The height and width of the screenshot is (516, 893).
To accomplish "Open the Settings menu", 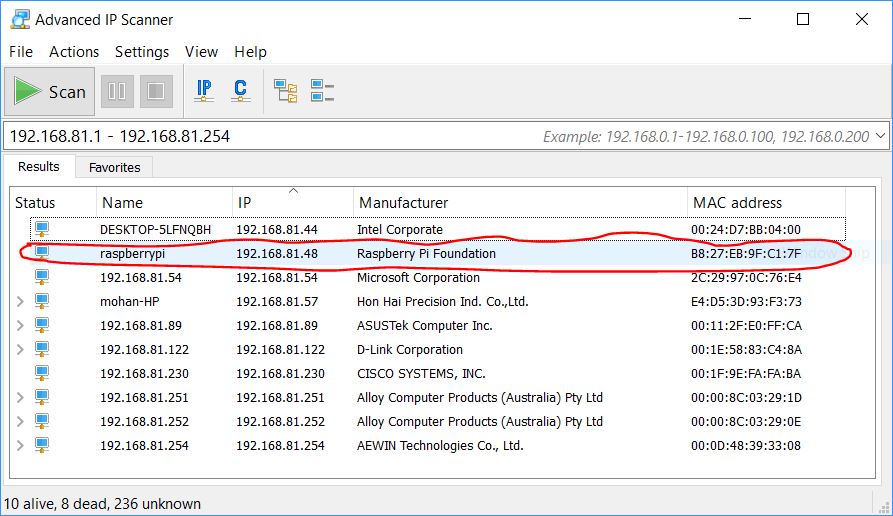I will (x=142, y=52).
